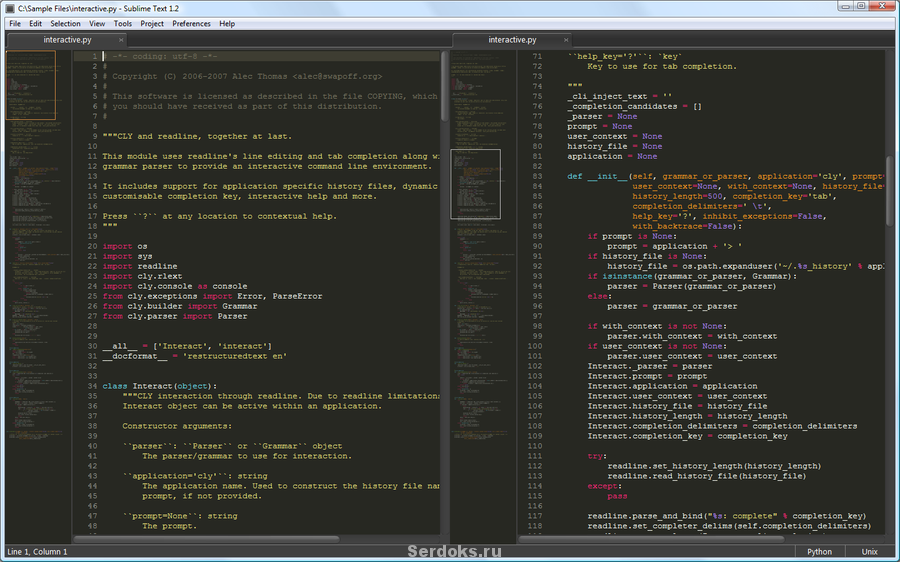Click 'import readline' on line 22
Viewport: 900px width, 562px height.
[x=140, y=266]
